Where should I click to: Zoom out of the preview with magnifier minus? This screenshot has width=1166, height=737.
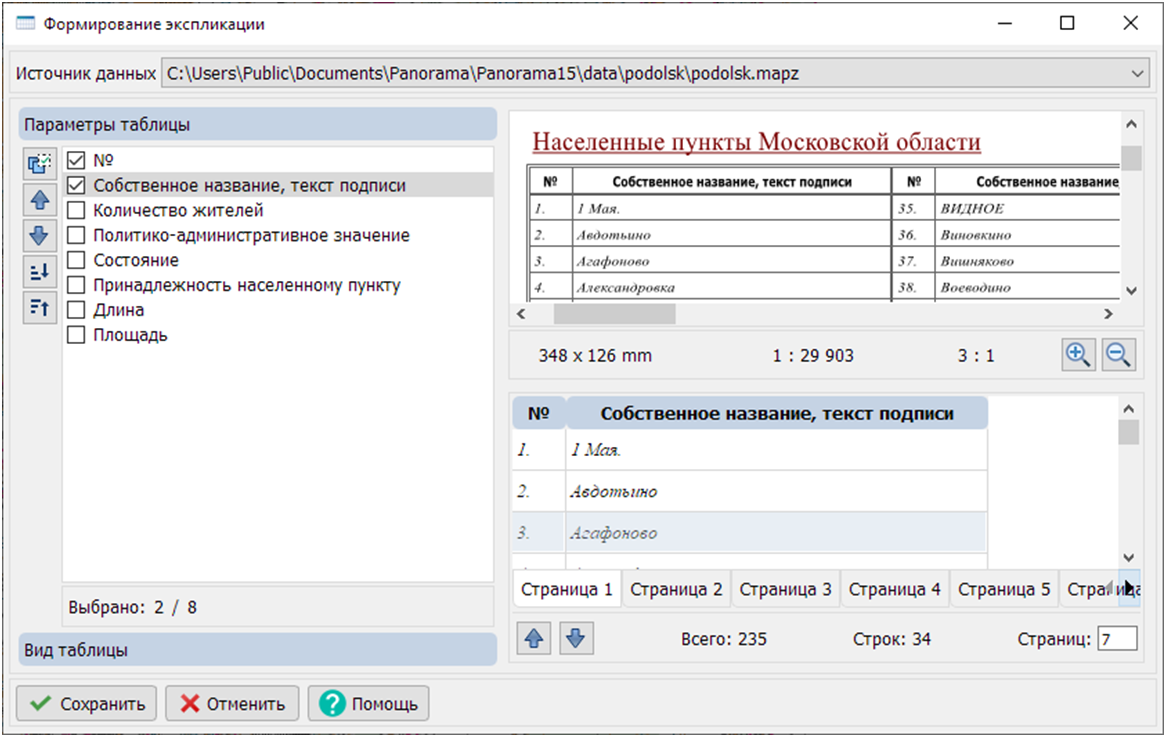(1118, 355)
